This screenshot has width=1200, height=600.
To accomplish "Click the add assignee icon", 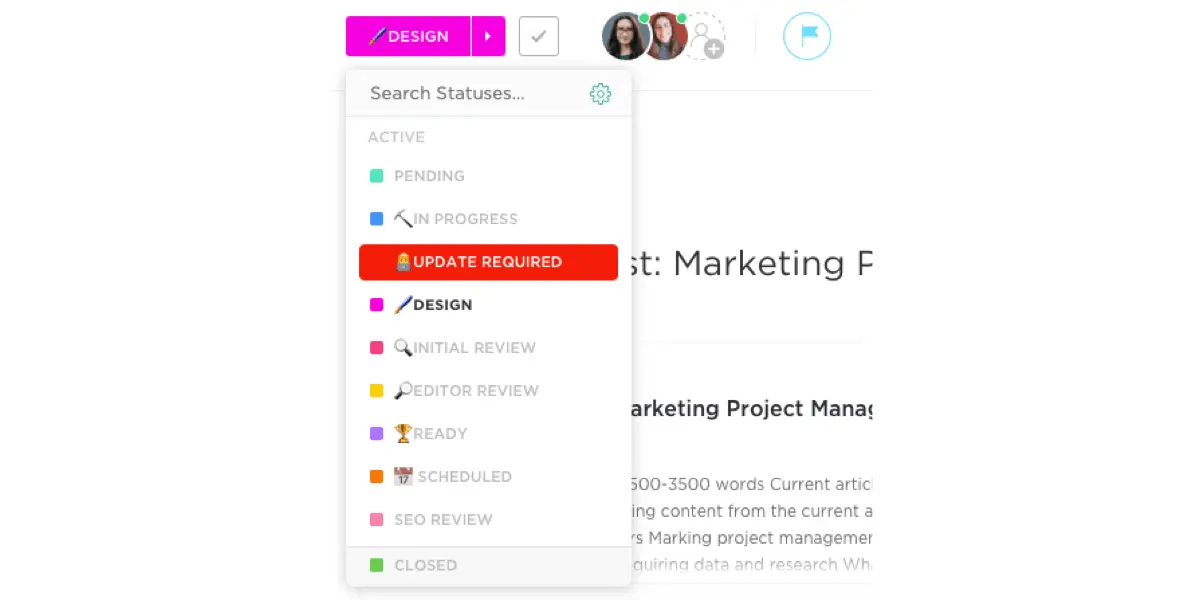I will coord(706,38).
